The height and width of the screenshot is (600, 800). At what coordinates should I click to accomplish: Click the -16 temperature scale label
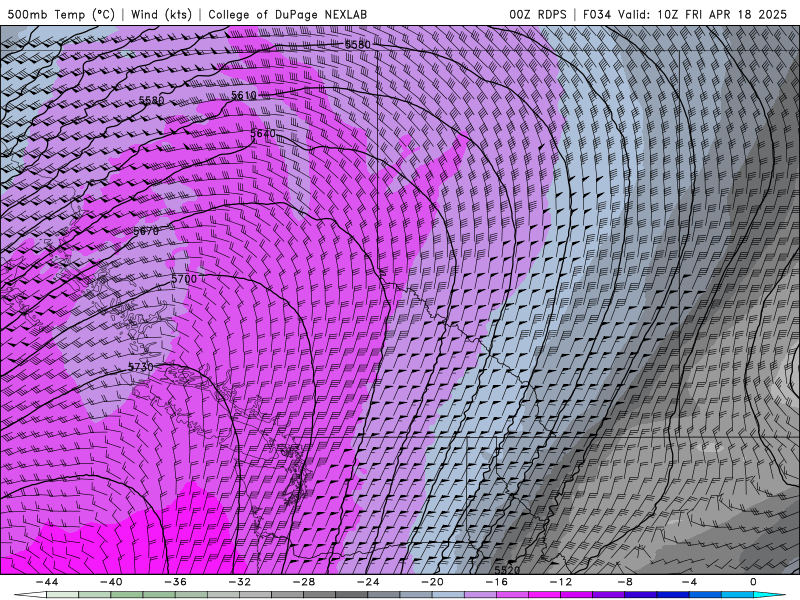pos(497,582)
